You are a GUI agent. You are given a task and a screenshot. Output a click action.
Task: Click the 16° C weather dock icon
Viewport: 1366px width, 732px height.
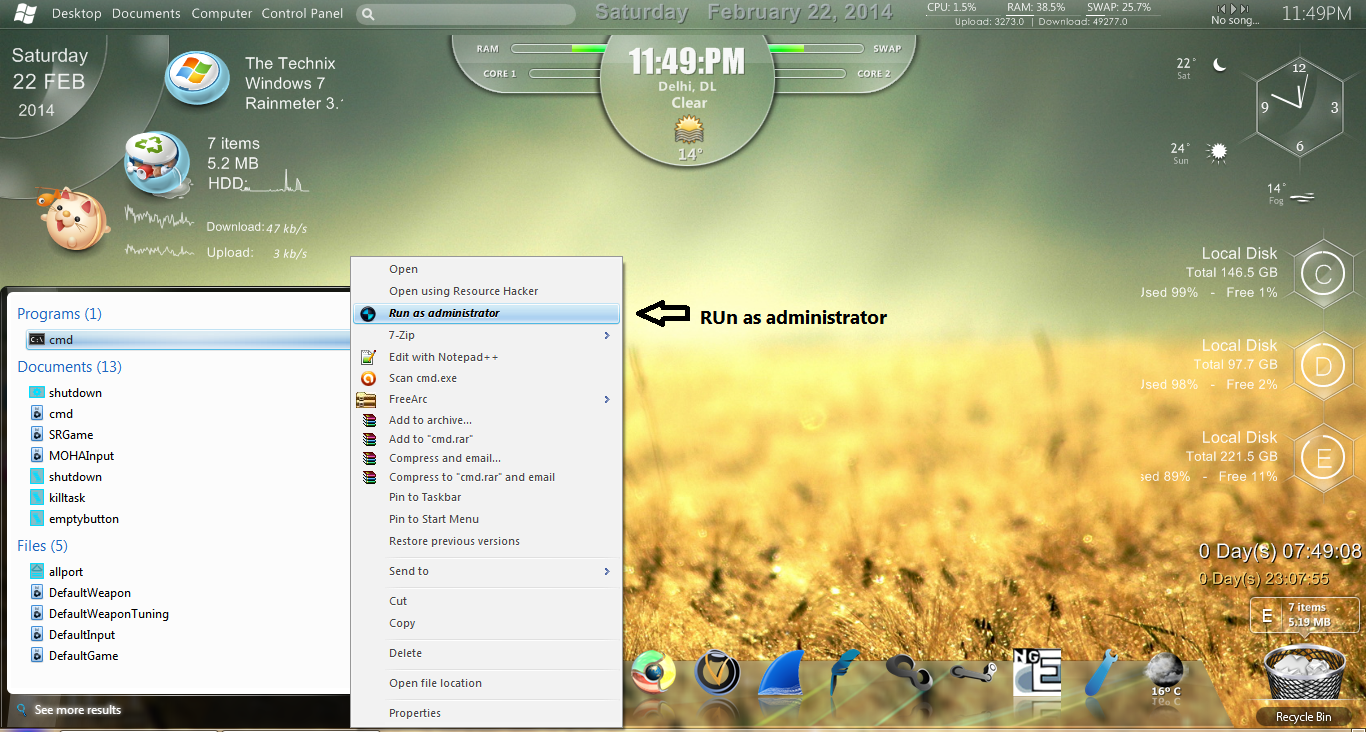tap(1165, 675)
